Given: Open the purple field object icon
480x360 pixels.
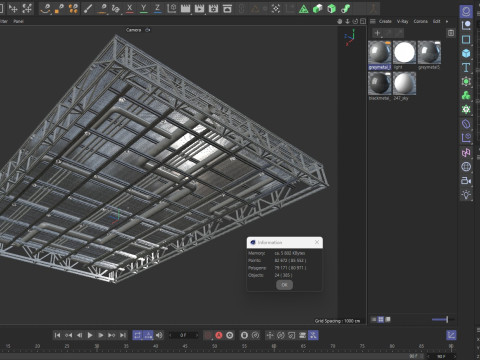Looking at the screenshot, I should click(x=466, y=138).
